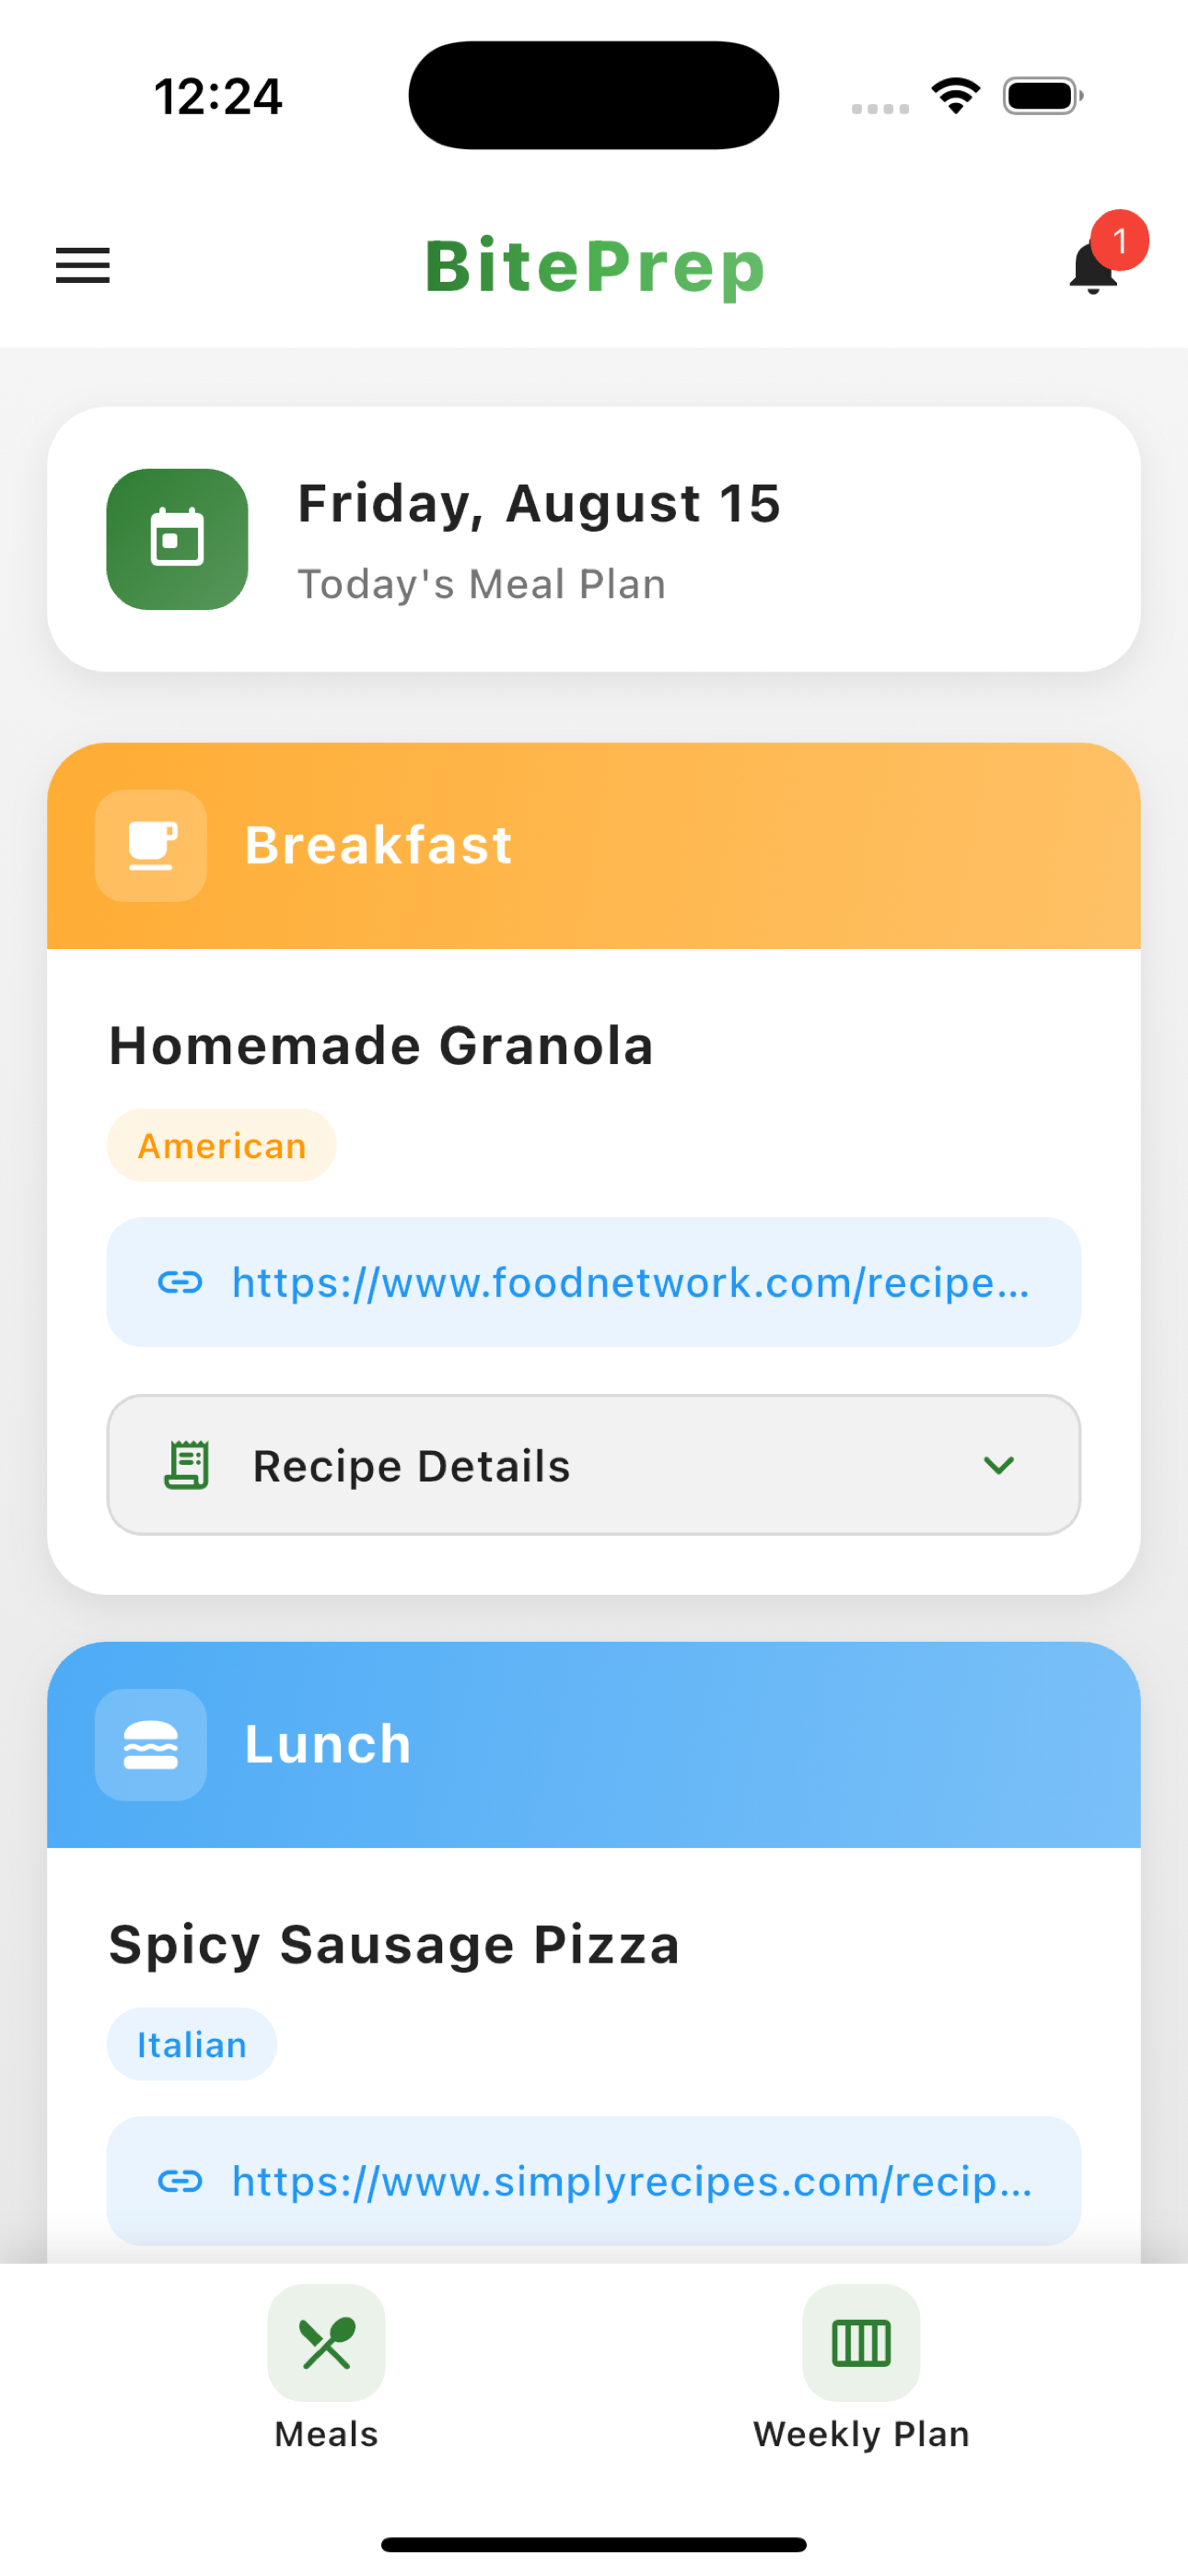Tap the recipe scroll icon
Viewport: 1188px width, 2576px height.
pos(187,1466)
